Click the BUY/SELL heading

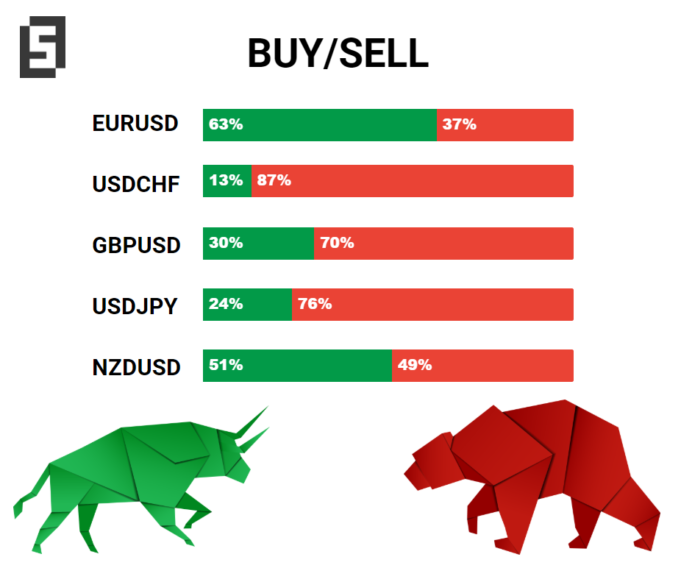click(x=338, y=53)
